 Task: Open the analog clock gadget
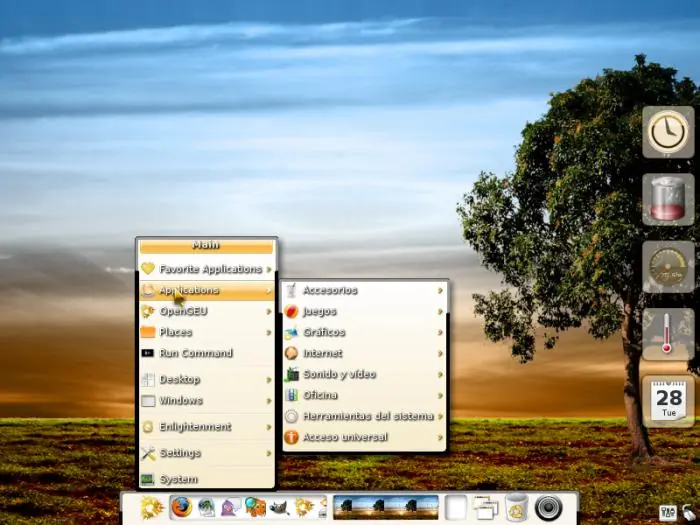coord(668,132)
